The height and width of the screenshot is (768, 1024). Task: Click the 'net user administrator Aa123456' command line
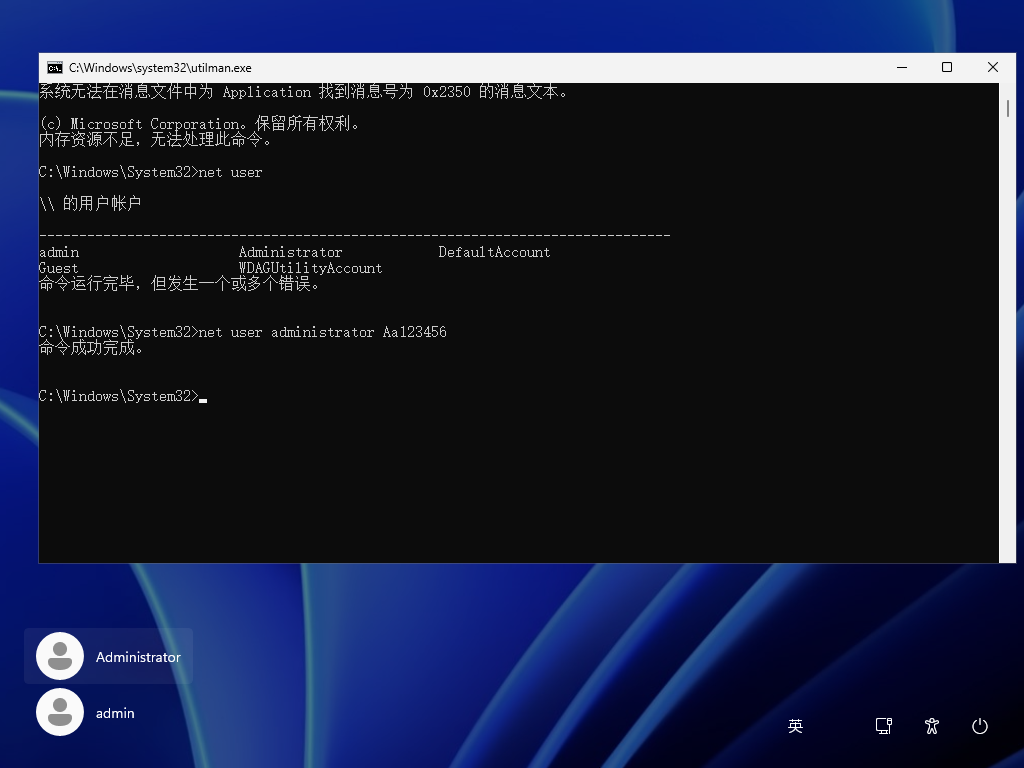point(243,332)
